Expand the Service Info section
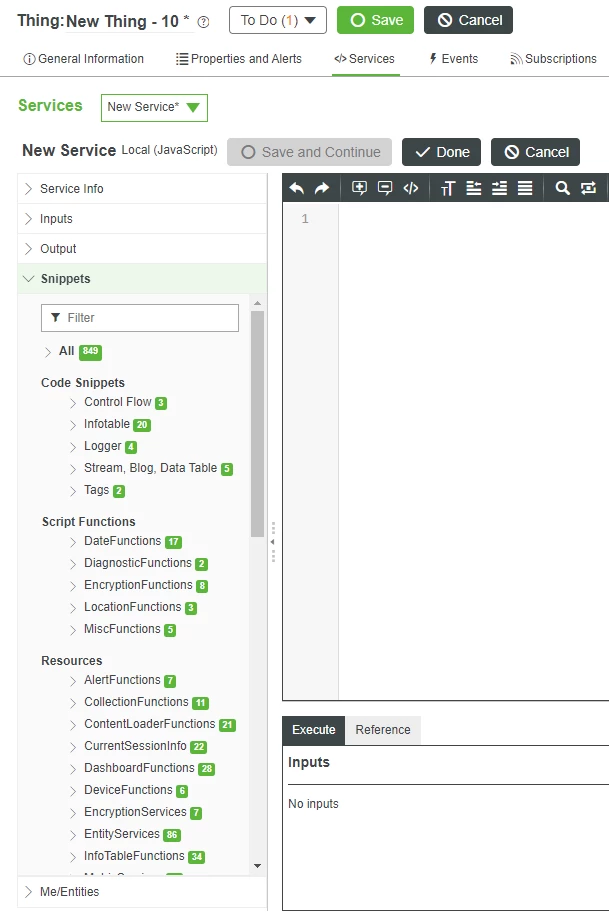The image size is (609, 917). pyautogui.click(x=142, y=189)
